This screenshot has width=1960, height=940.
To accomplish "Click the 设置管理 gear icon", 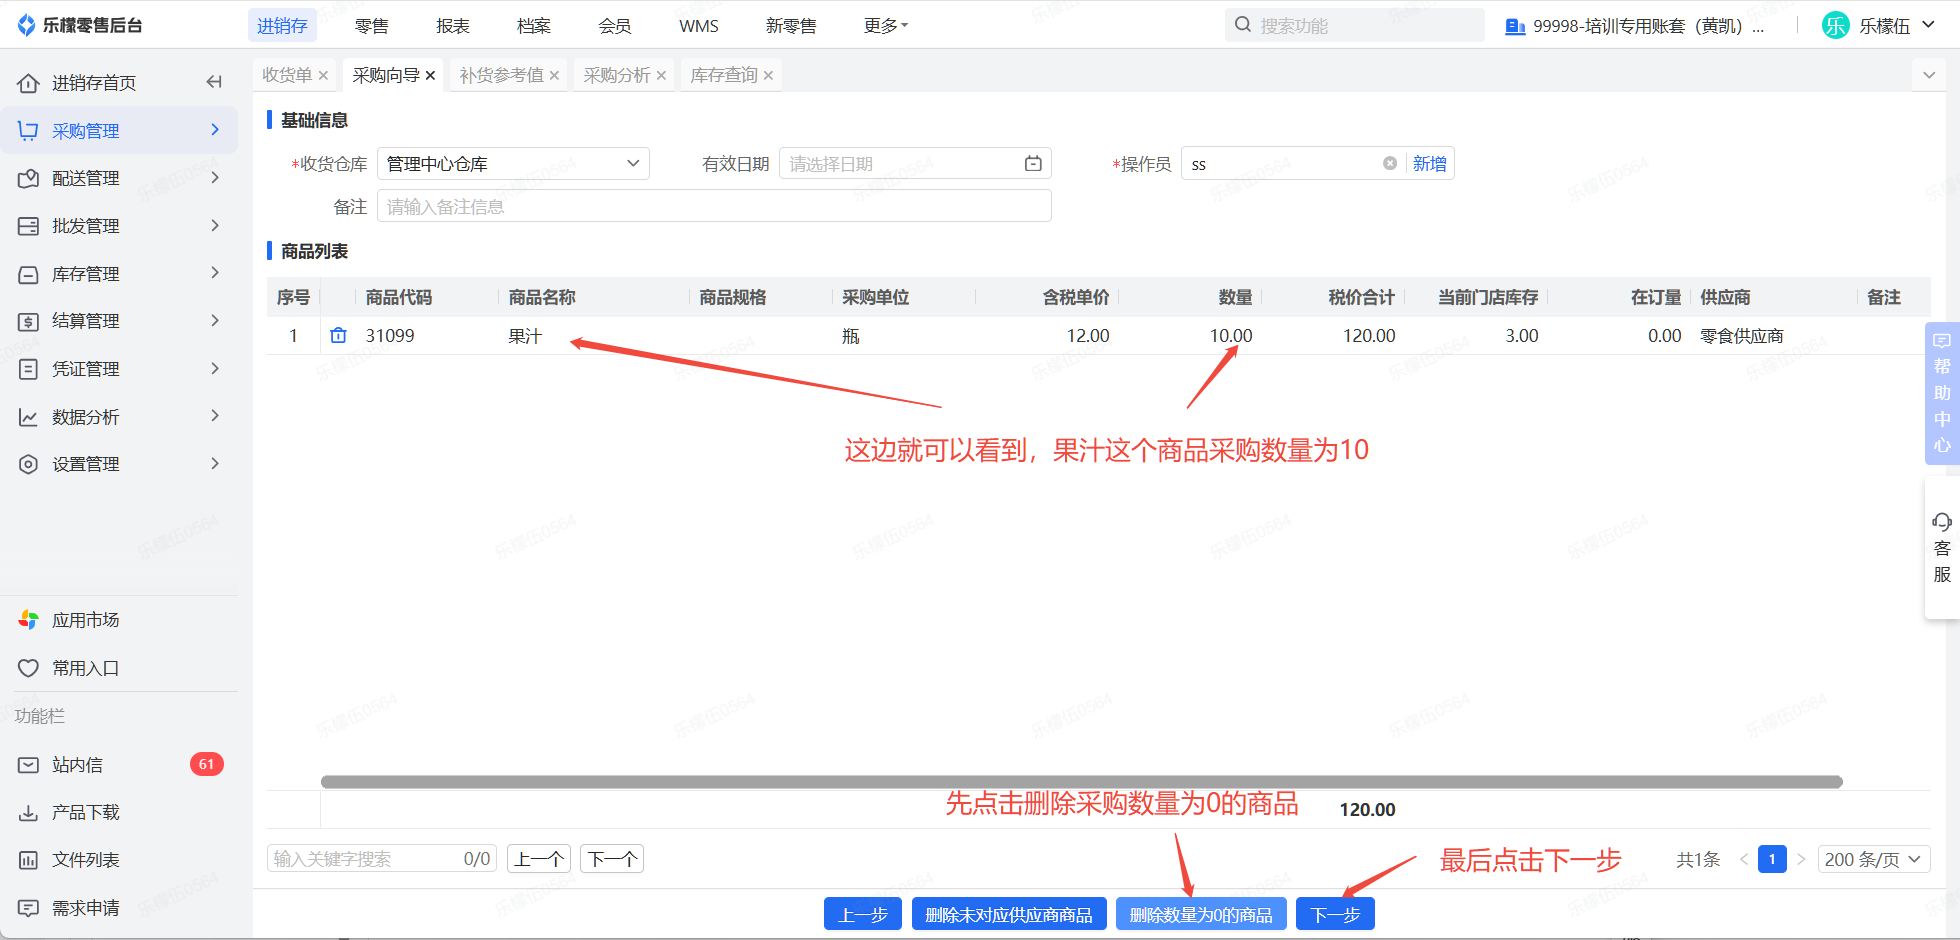I will pyautogui.click(x=29, y=464).
